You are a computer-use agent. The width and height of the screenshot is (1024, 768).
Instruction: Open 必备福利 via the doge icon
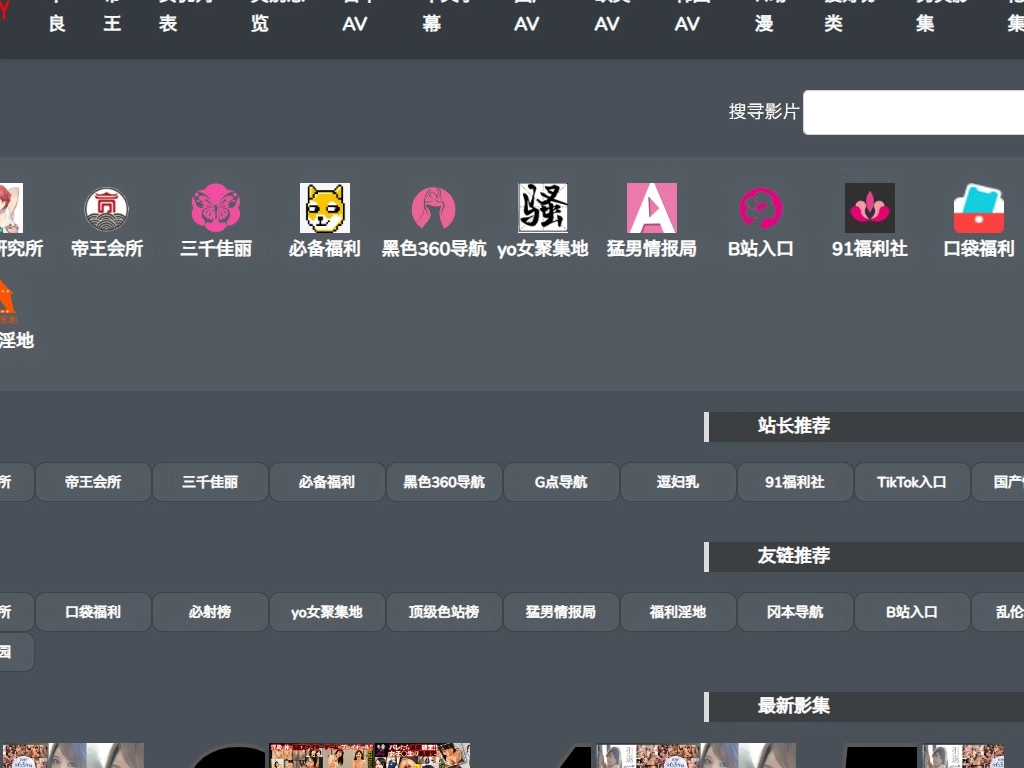coord(324,210)
